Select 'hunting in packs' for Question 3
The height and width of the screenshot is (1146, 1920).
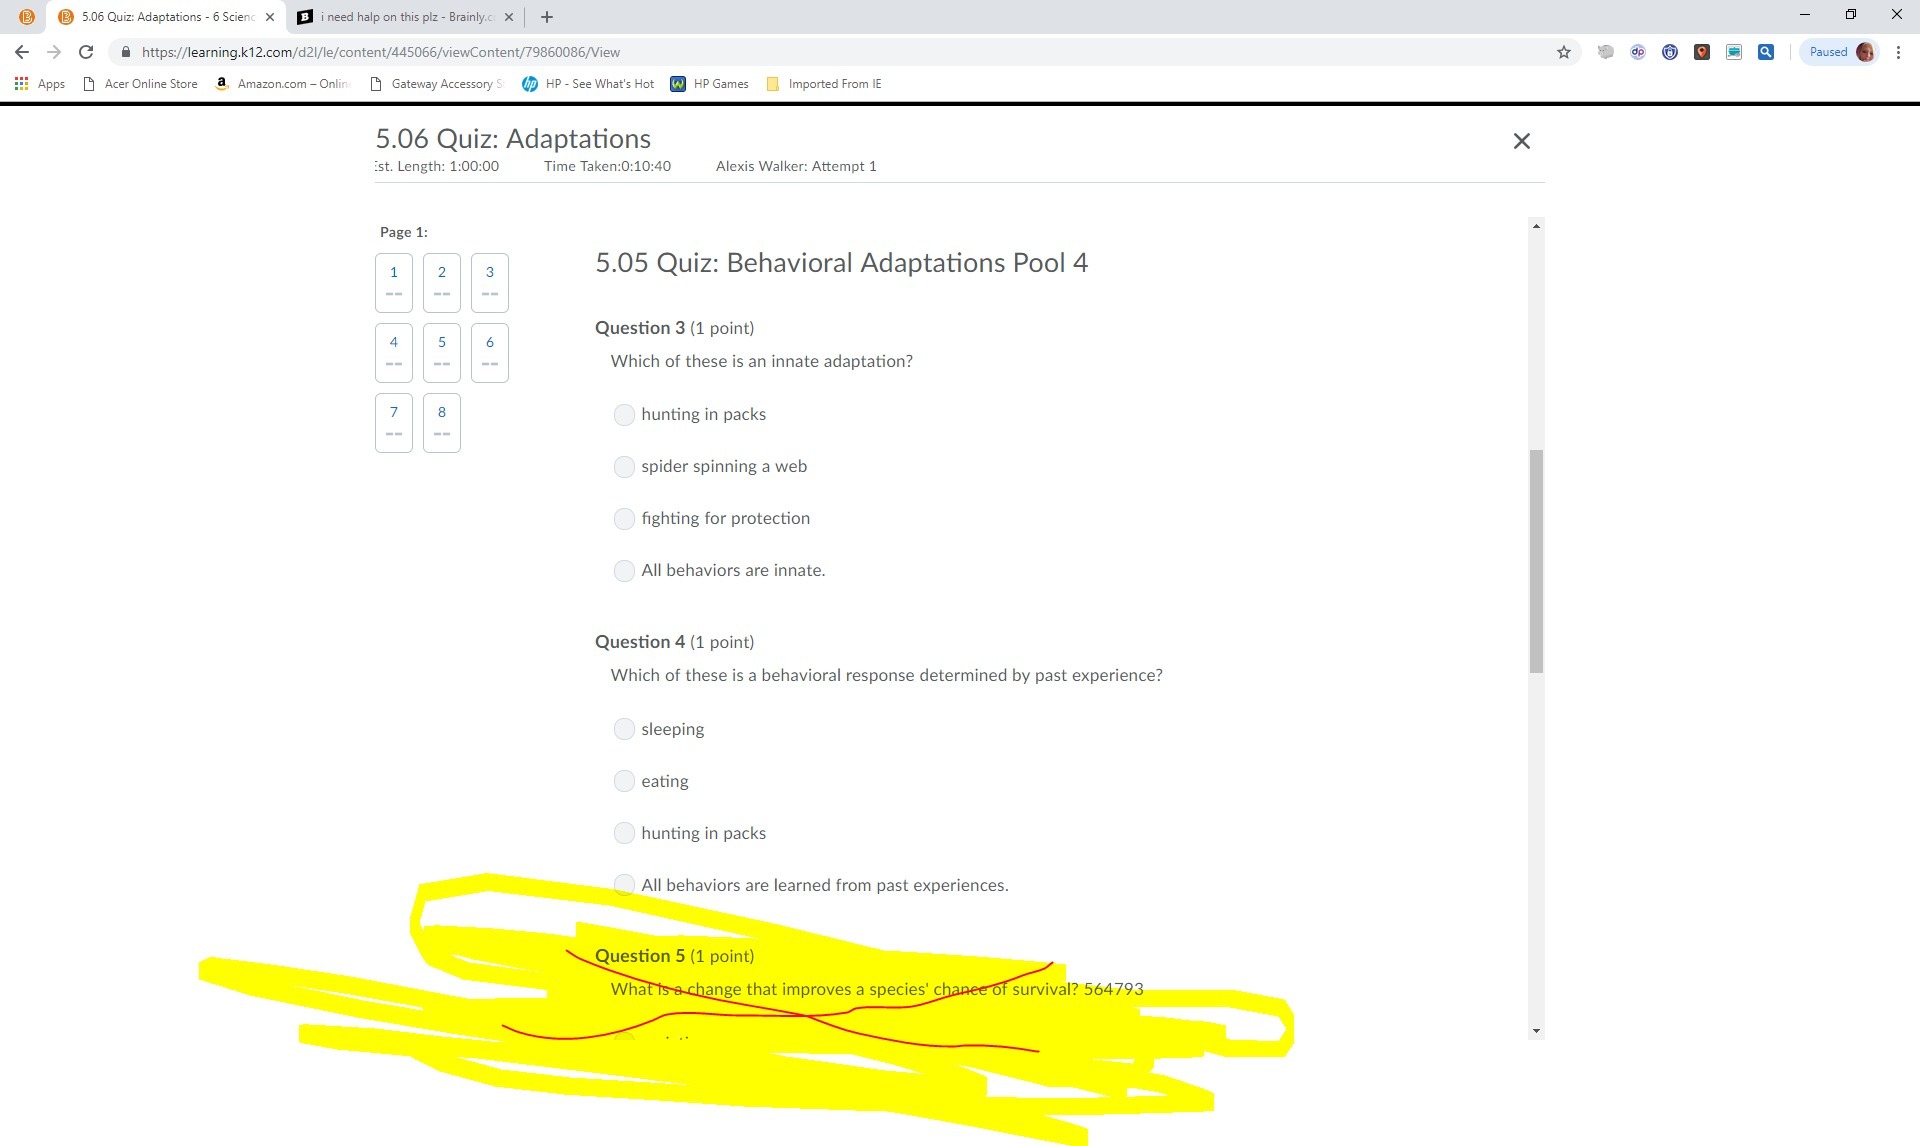624,415
